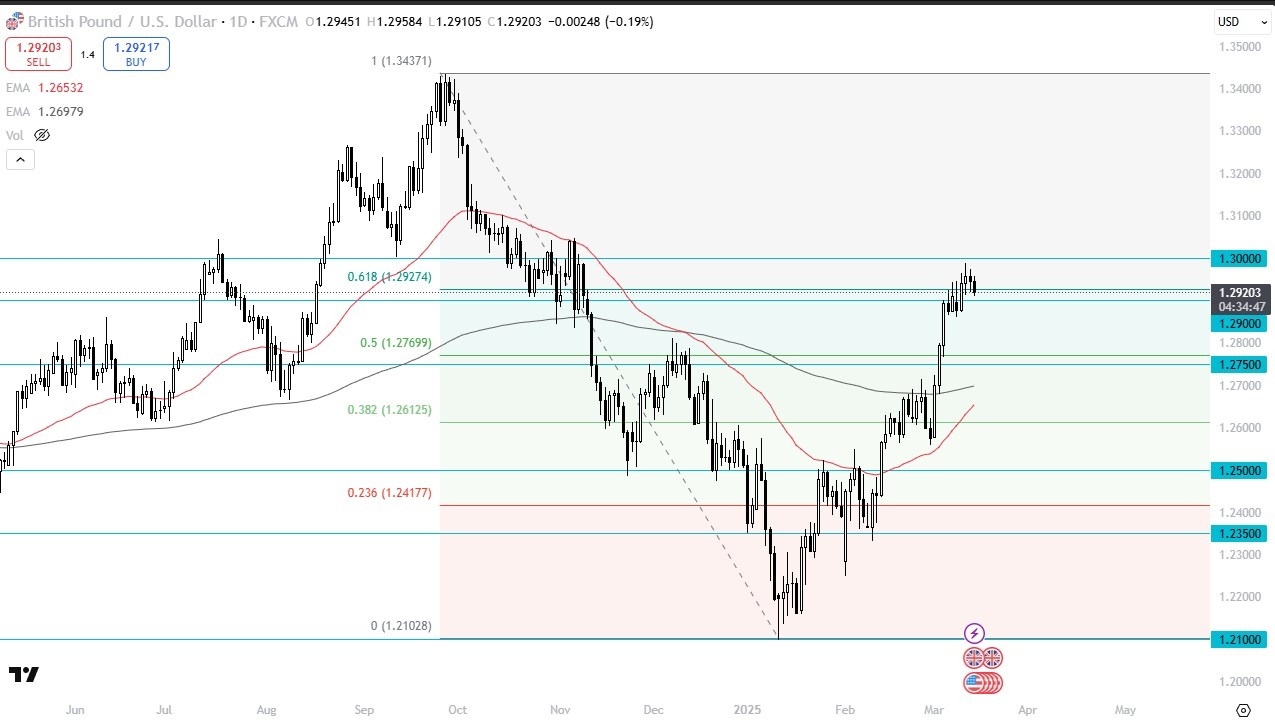Collapse the indicator legend with chevron
This screenshot has height=722, width=1275.
[x=20, y=159]
